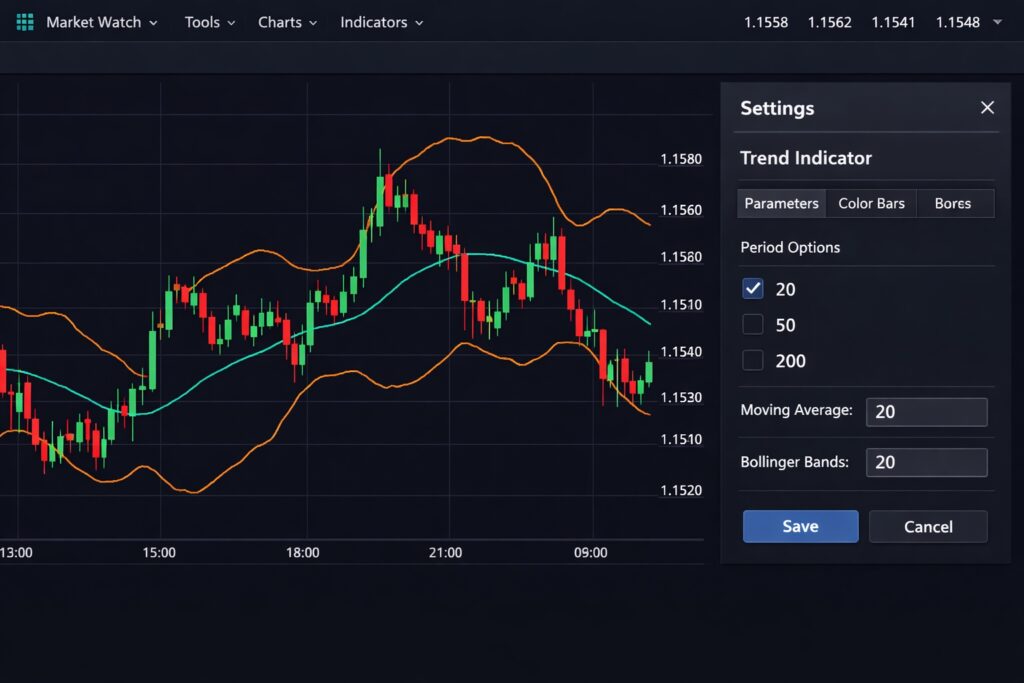
Task: Close the Settings panel
Action: coord(987,107)
